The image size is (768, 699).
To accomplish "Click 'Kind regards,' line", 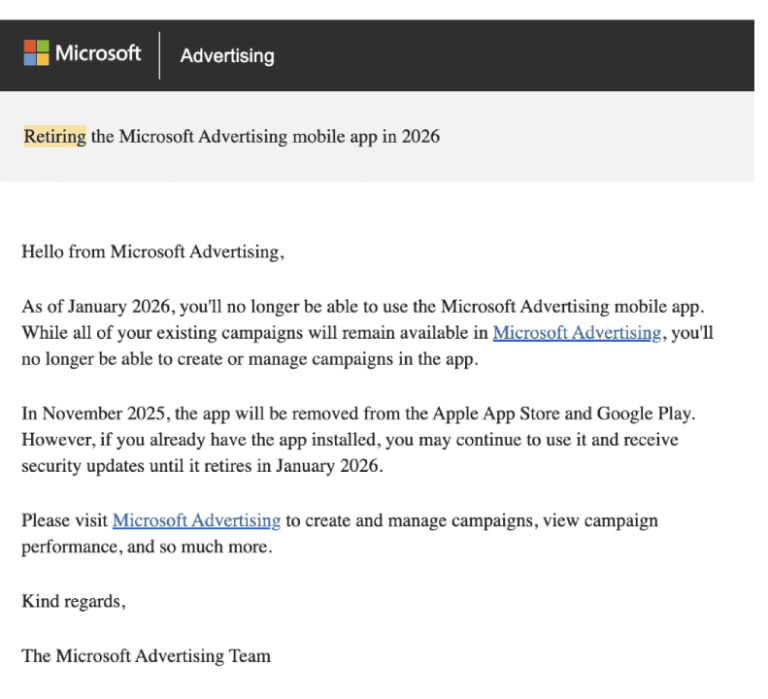I will point(73,601).
